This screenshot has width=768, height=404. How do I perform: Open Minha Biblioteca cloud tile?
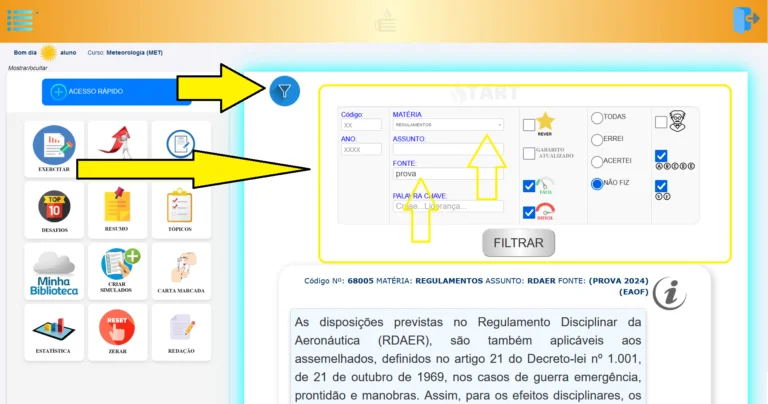pos(54,272)
